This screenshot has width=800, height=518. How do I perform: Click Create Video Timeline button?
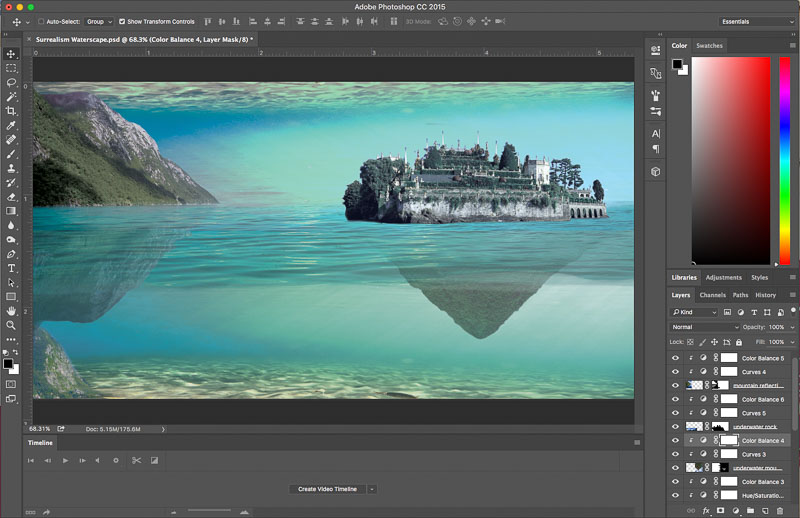[x=327, y=489]
